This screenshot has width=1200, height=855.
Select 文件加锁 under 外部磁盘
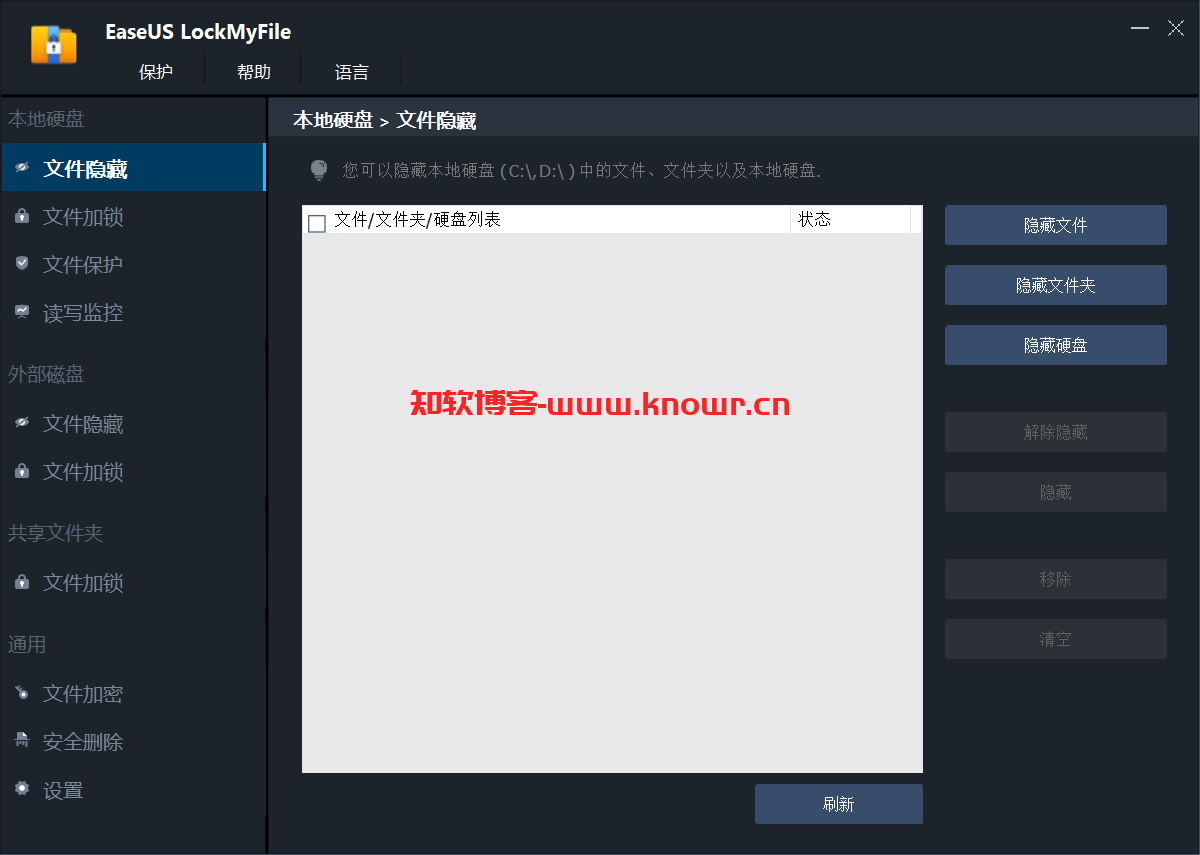tap(132, 471)
